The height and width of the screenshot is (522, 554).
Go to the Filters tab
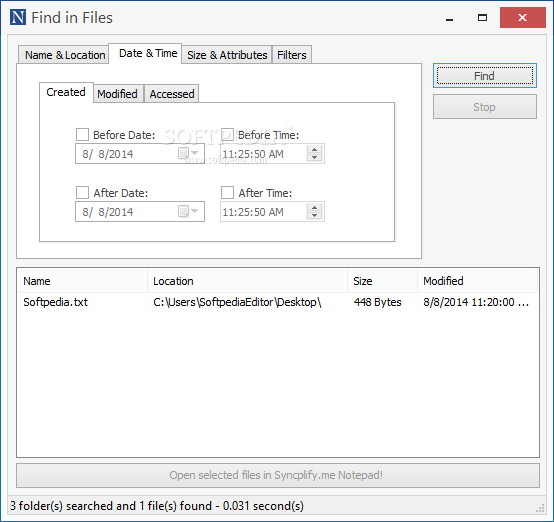292,55
